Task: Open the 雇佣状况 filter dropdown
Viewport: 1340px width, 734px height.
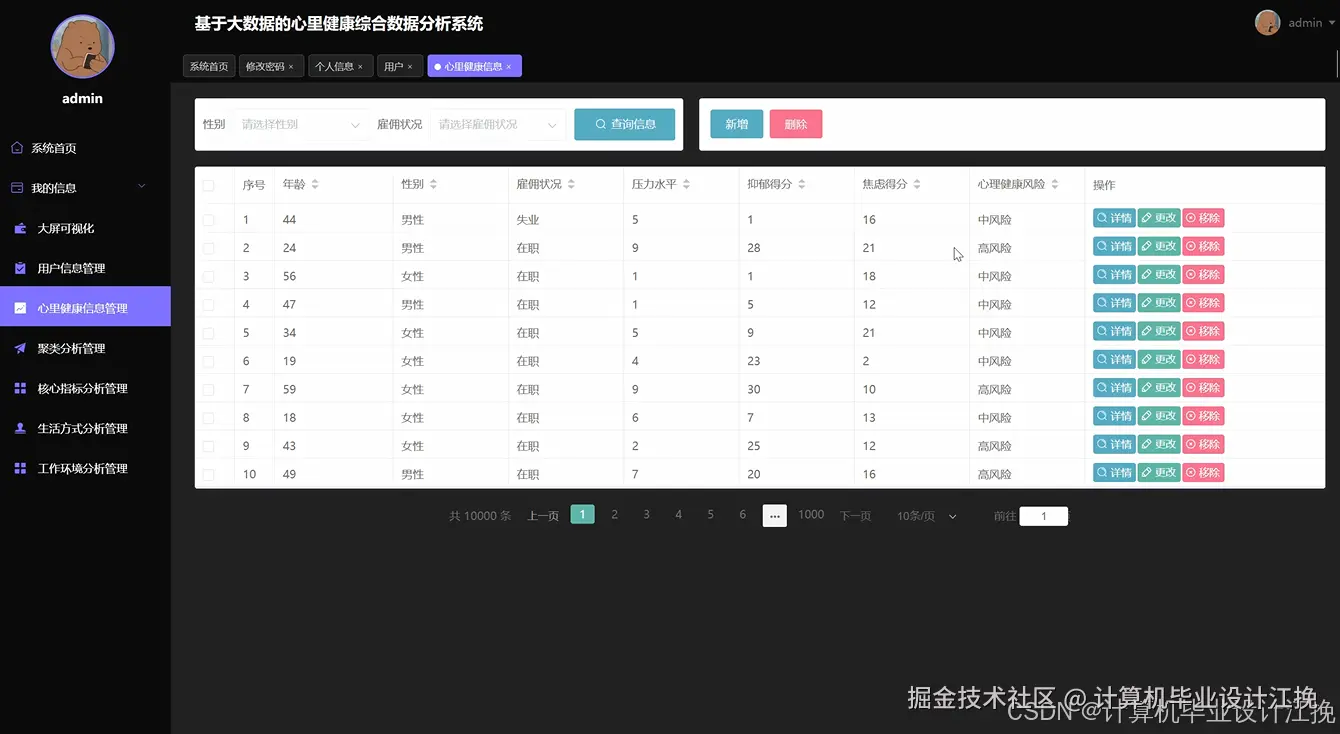Action: 498,125
